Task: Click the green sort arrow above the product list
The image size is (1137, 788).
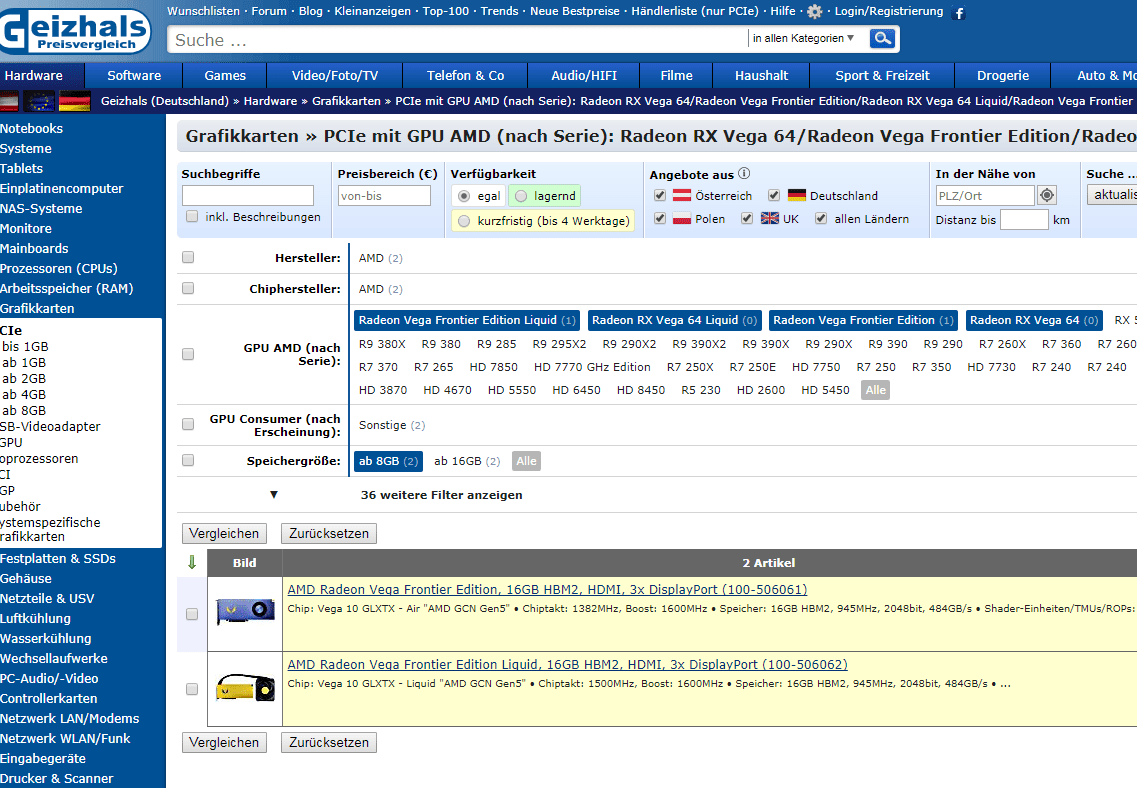Action: [x=192, y=562]
